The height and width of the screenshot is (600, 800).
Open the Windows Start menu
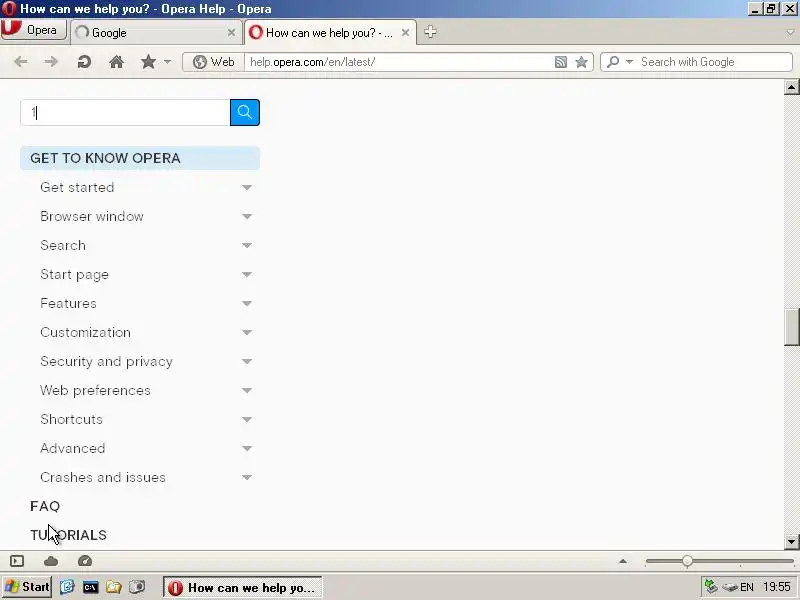point(27,587)
